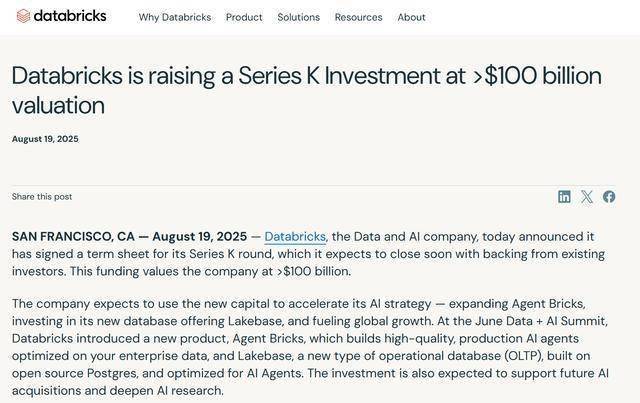640x403 pixels.
Task: Follow the Databricks hyperlink in article
Action: pos(295,236)
